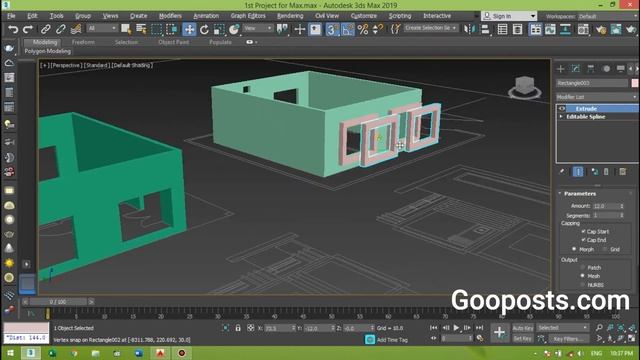
Task: Click the Select by Name icon
Action: (141, 29)
